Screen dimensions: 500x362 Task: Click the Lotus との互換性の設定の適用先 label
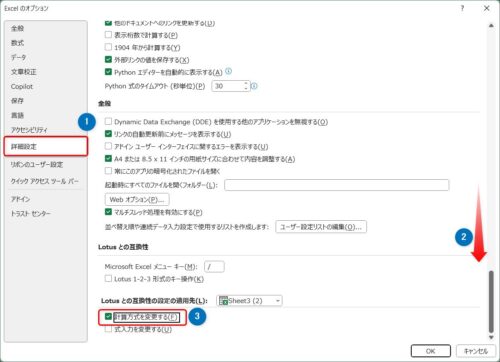click(154, 301)
